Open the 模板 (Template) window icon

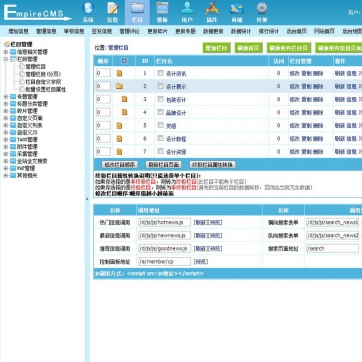point(162,8)
